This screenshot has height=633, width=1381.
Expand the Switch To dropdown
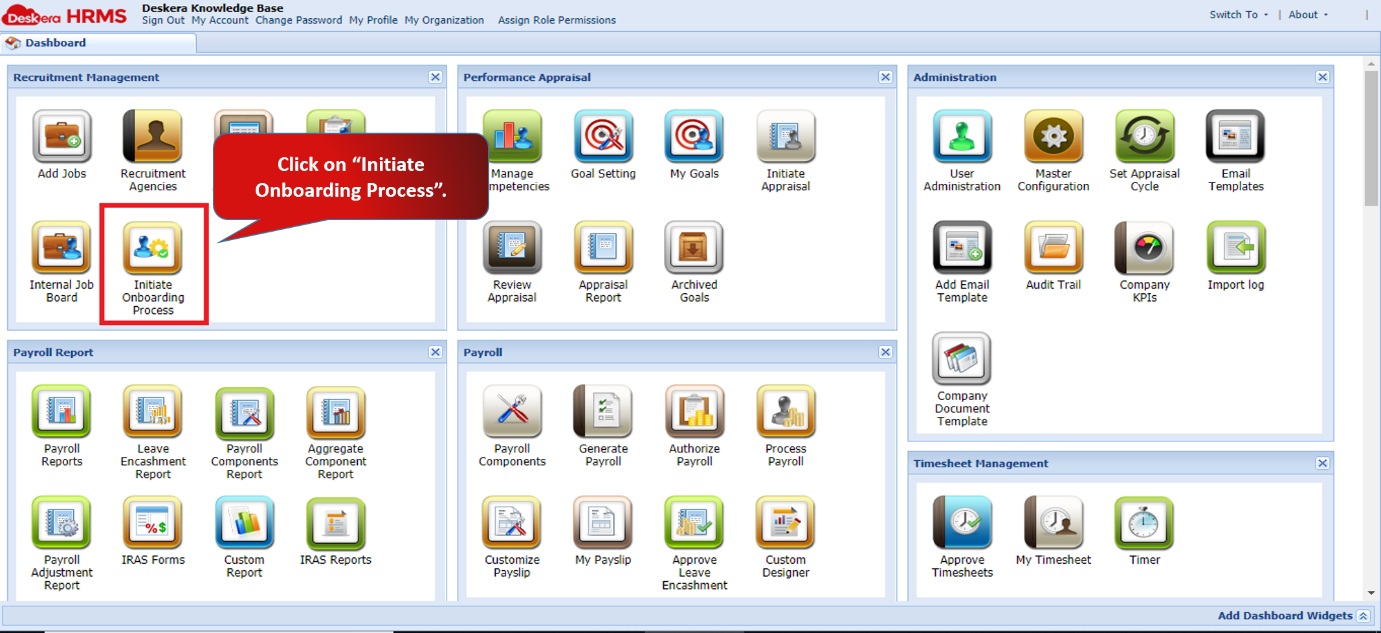click(x=1239, y=15)
